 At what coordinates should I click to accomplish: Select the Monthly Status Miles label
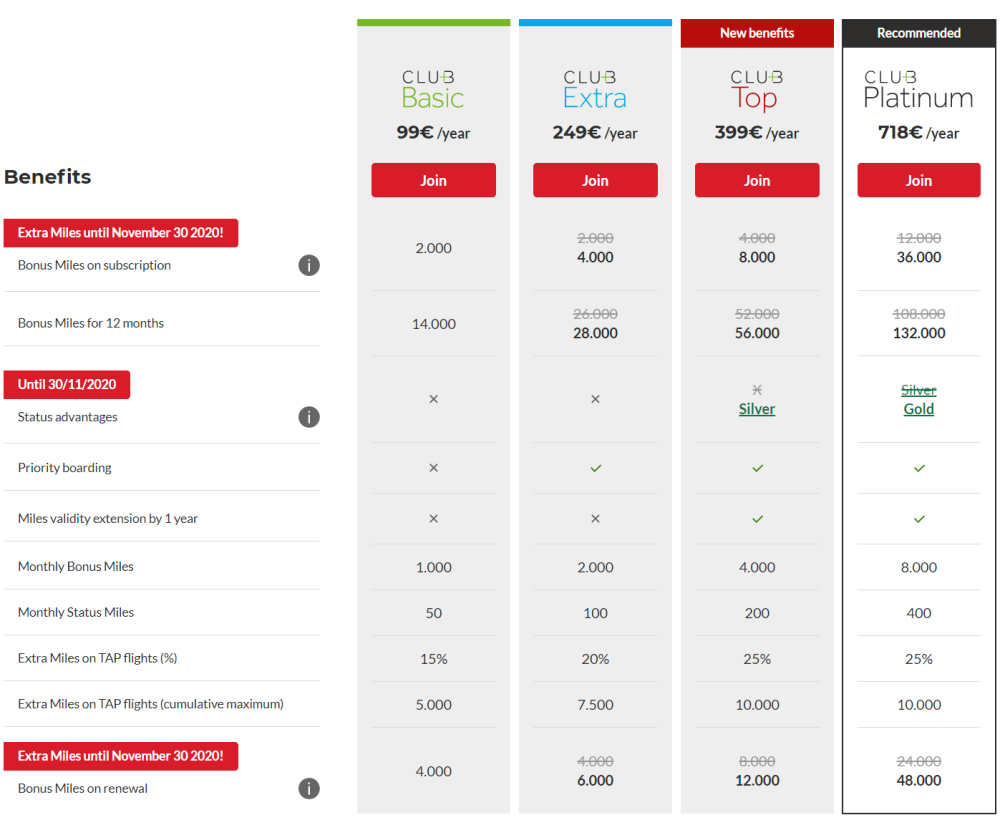pos(76,613)
